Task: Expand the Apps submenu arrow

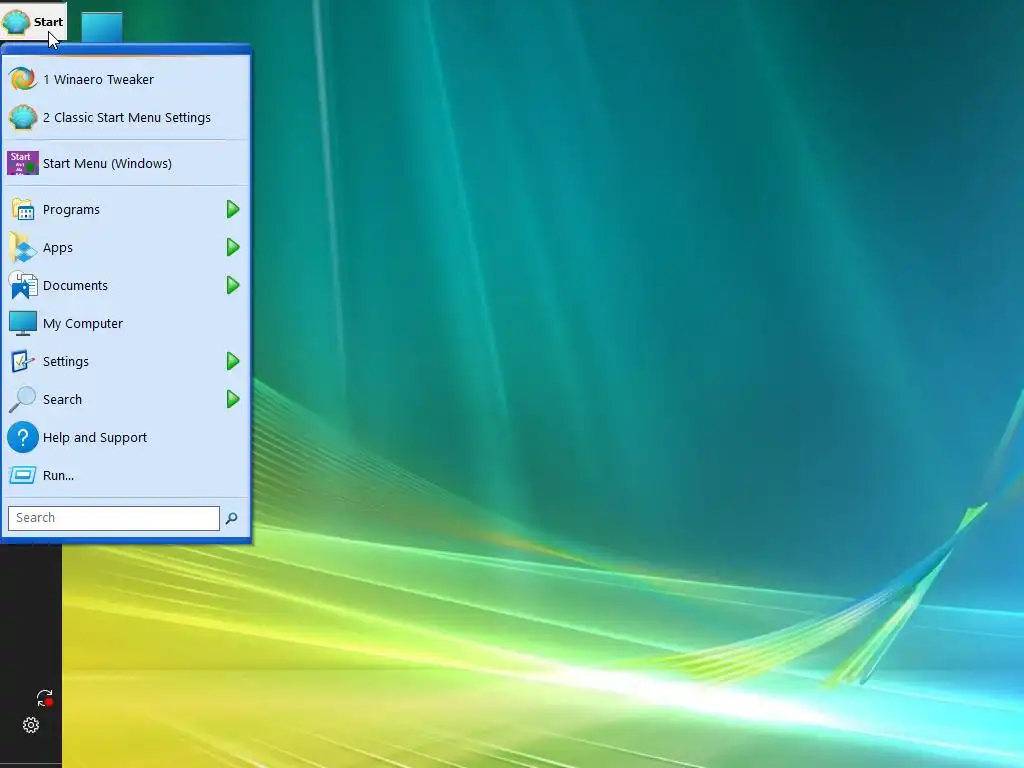Action: pyautogui.click(x=233, y=248)
